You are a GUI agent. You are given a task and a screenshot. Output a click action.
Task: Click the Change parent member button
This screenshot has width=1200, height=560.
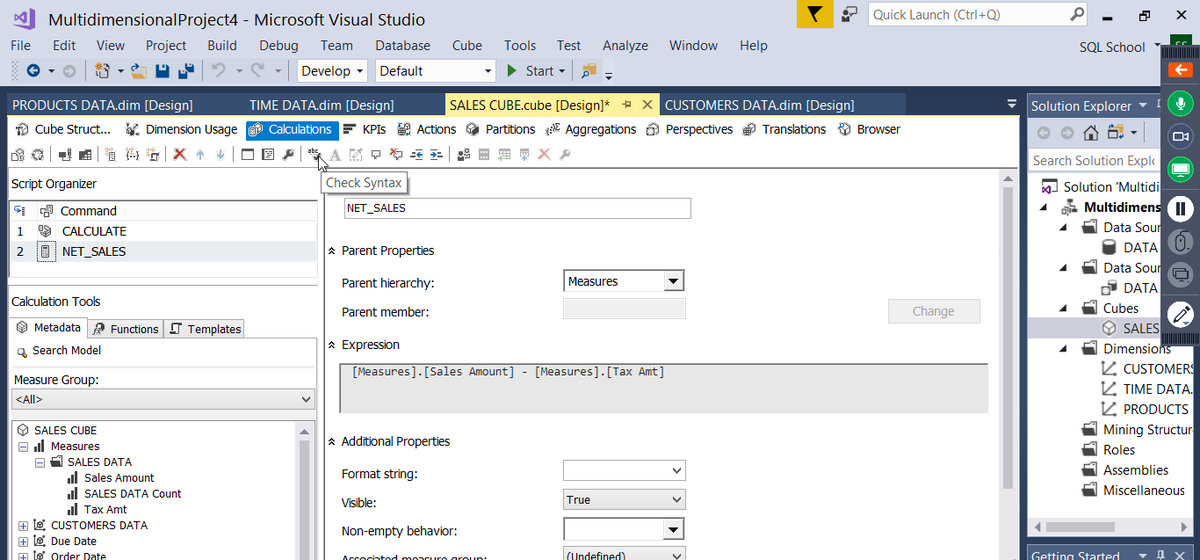click(x=933, y=311)
